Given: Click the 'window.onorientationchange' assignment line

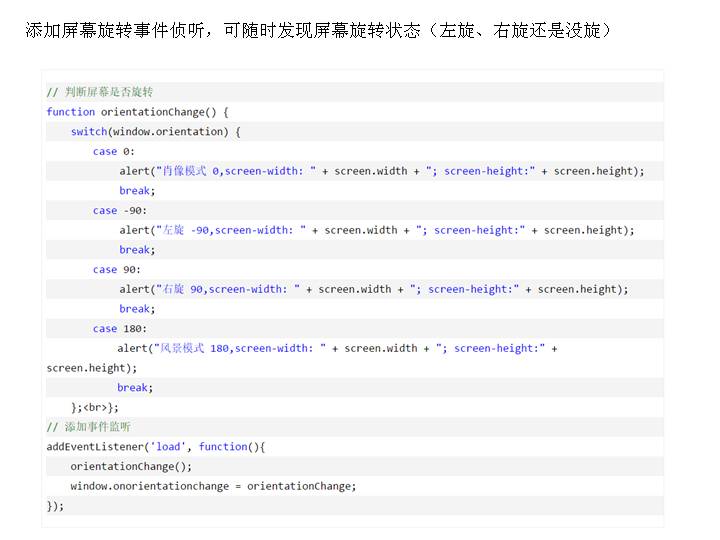Looking at the screenshot, I should [213, 486].
